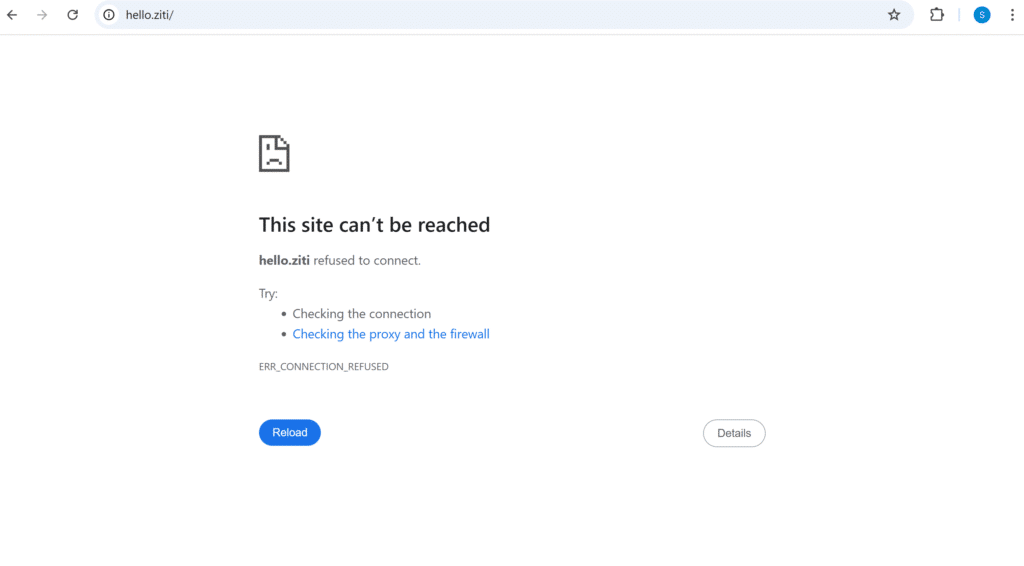Click the "refused to connect." message
This screenshot has width=1024, height=566.
click(368, 261)
